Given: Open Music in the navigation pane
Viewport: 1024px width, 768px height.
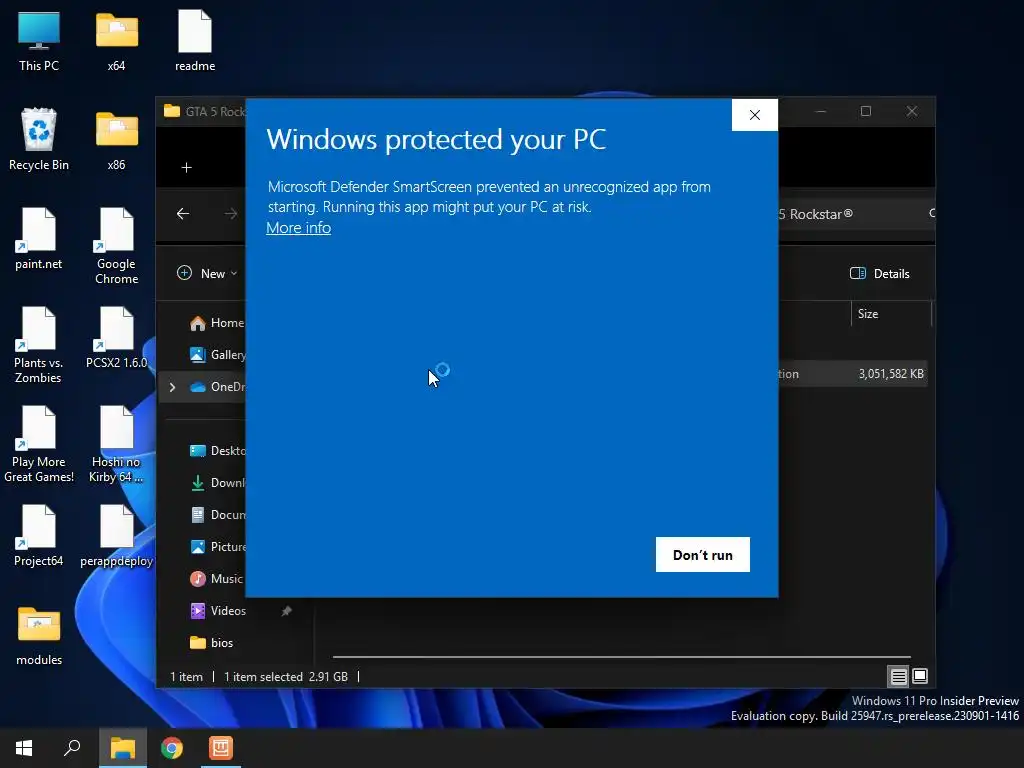Looking at the screenshot, I should [x=216, y=579].
